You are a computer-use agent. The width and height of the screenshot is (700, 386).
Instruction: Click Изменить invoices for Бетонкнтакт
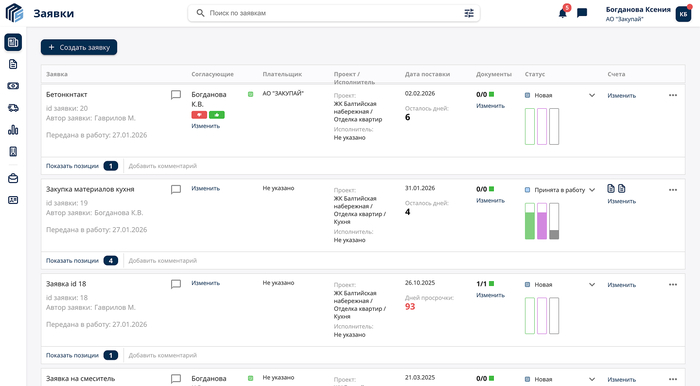[x=621, y=95]
